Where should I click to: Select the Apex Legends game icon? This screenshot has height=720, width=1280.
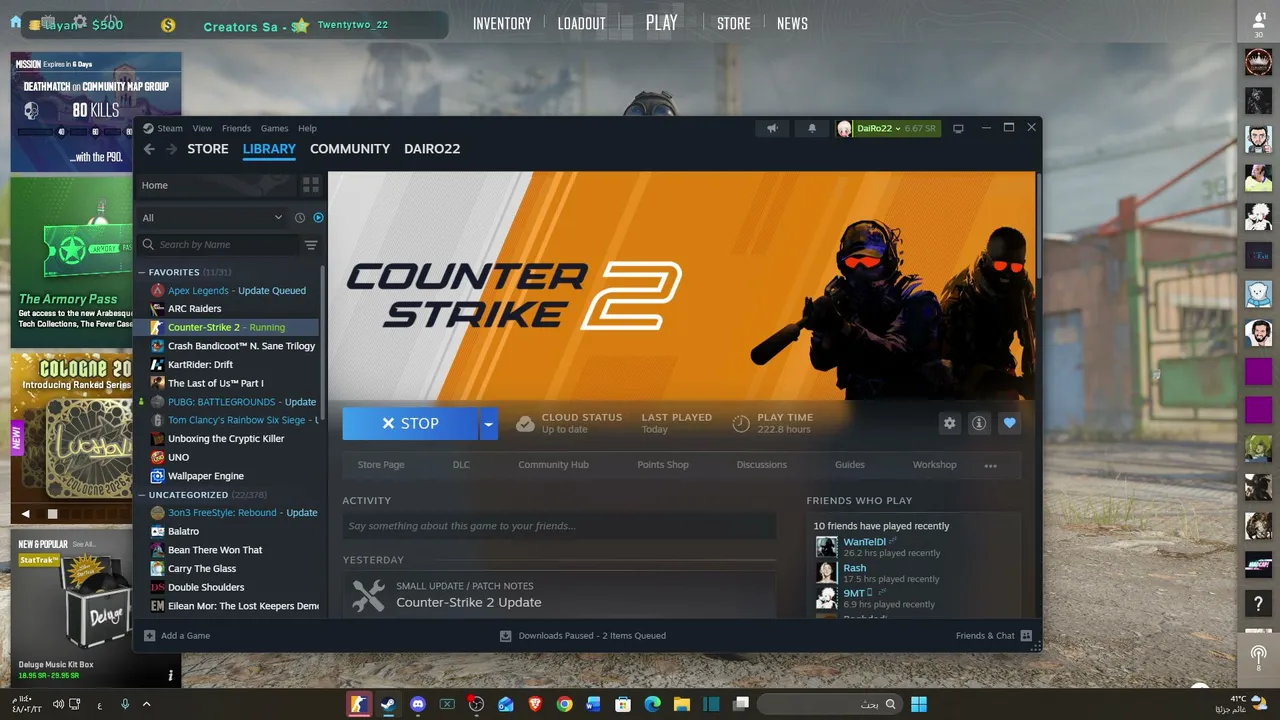tap(157, 290)
